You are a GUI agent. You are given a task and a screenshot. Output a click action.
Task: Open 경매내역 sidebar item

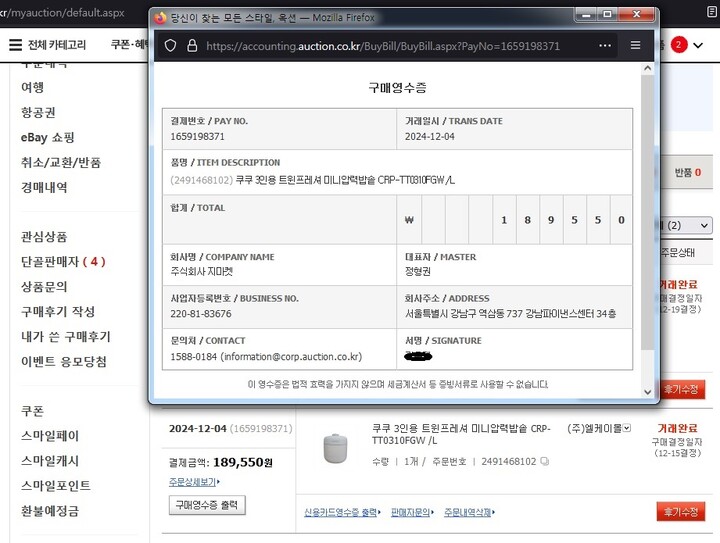click(44, 187)
